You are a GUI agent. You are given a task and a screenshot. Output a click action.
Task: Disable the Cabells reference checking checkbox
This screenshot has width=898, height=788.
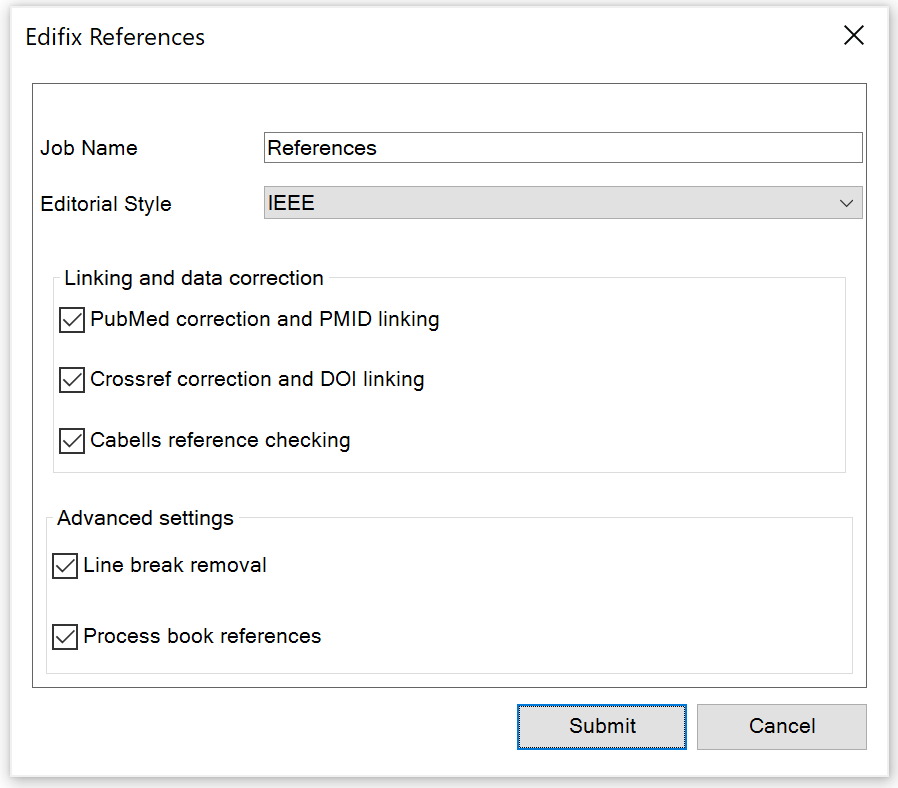[x=72, y=440]
